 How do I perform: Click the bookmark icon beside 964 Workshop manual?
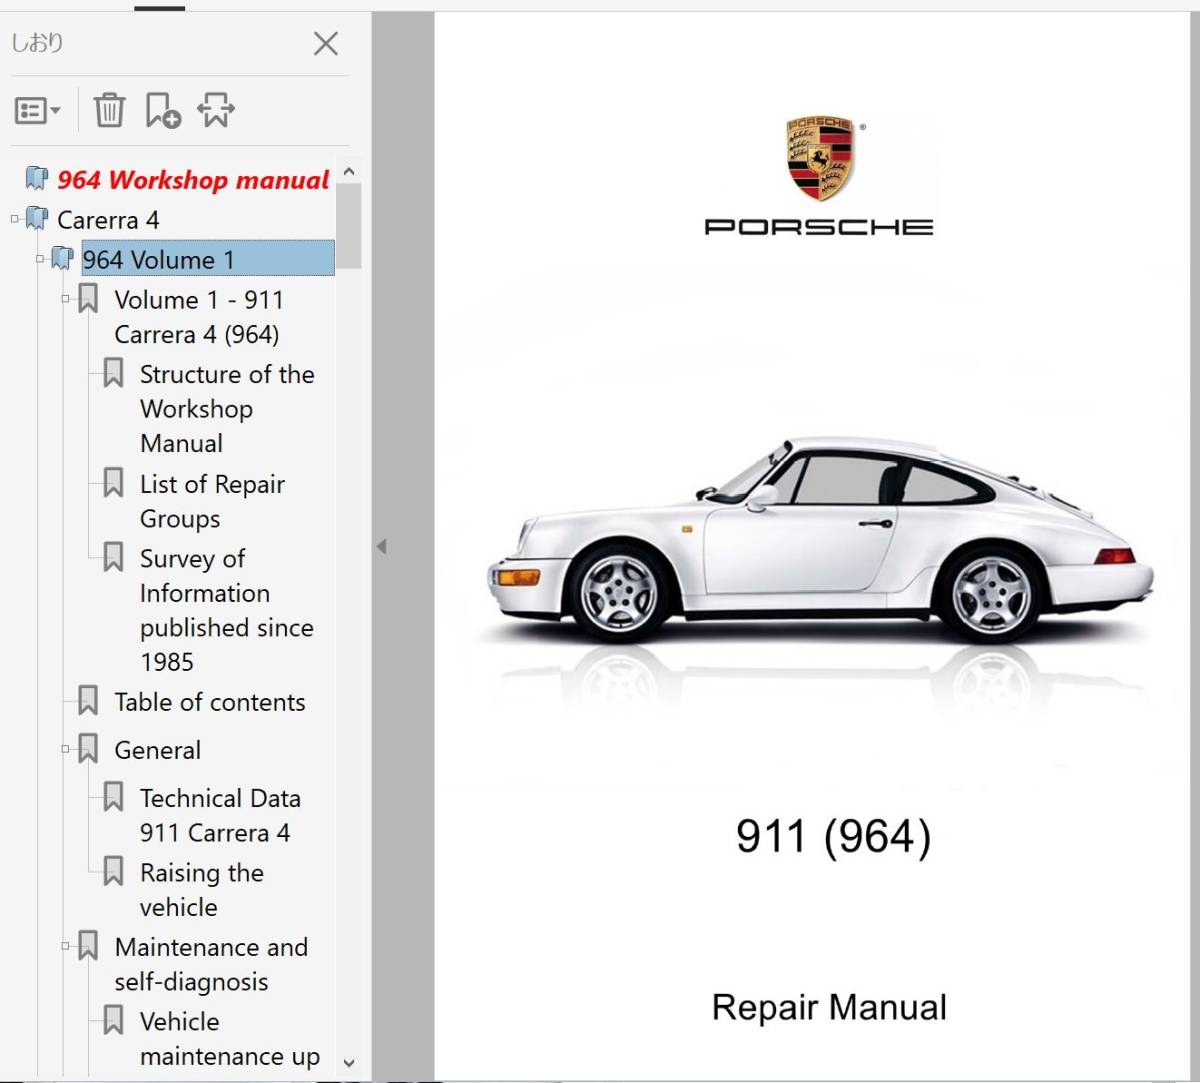pos(37,179)
